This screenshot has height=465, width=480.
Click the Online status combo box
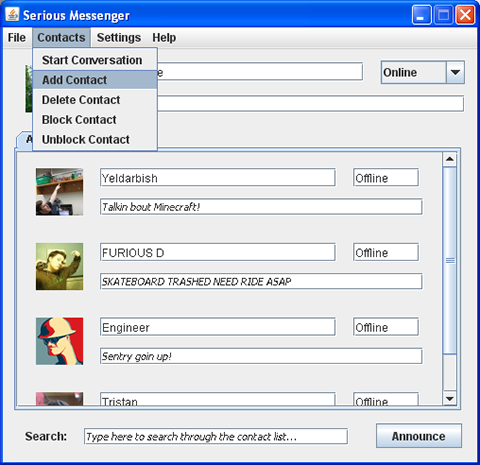[423, 72]
